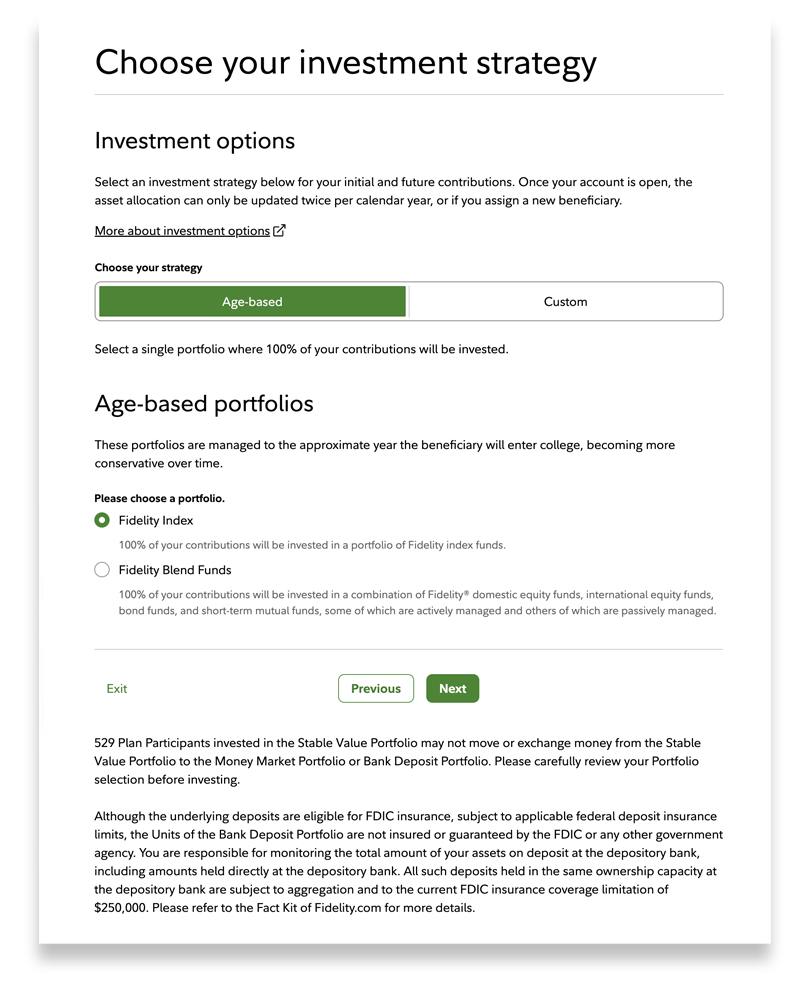Image resolution: width=807 pixels, height=983 pixels.
Task: Toggle the strategy selector to Custom
Action: 565,301
